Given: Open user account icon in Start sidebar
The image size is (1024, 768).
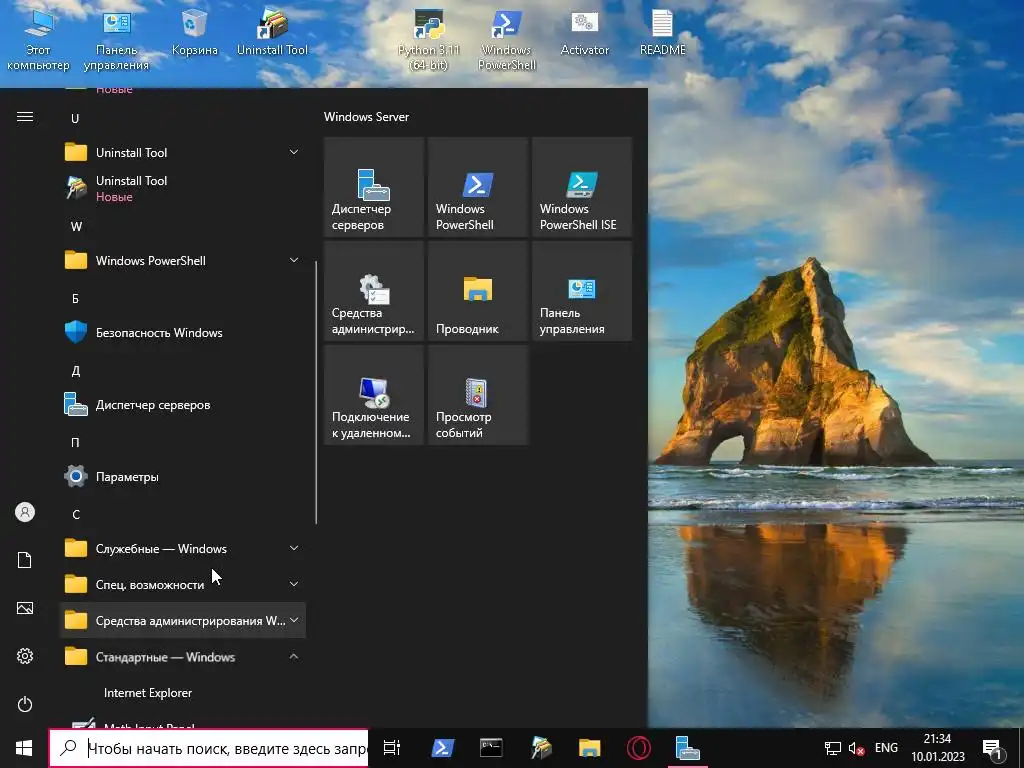Looking at the screenshot, I should 25,512.
